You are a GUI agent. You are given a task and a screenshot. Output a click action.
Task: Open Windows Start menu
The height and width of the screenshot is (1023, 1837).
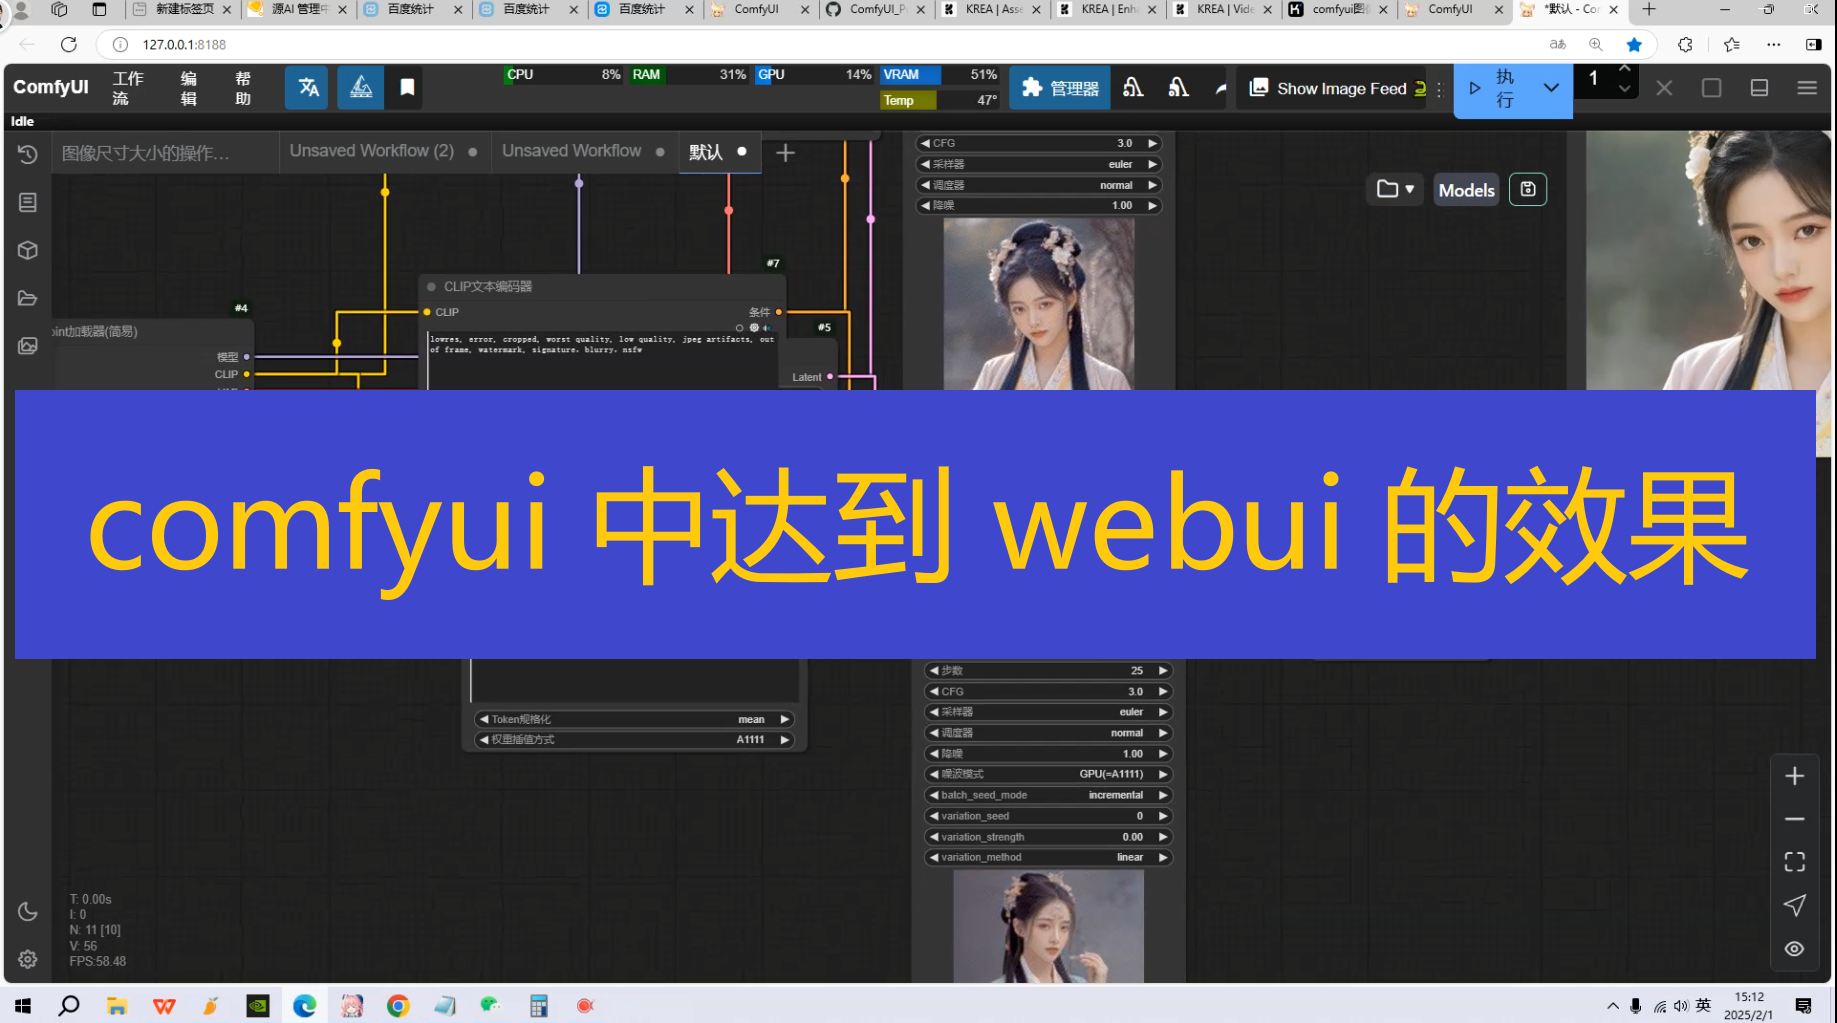click(x=23, y=1006)
